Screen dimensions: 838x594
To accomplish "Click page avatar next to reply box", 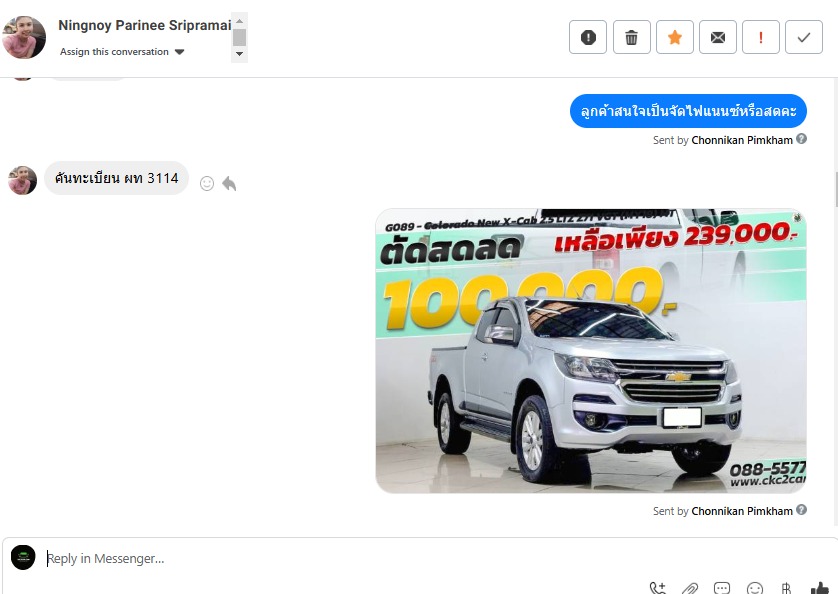I will coord(23,558).
